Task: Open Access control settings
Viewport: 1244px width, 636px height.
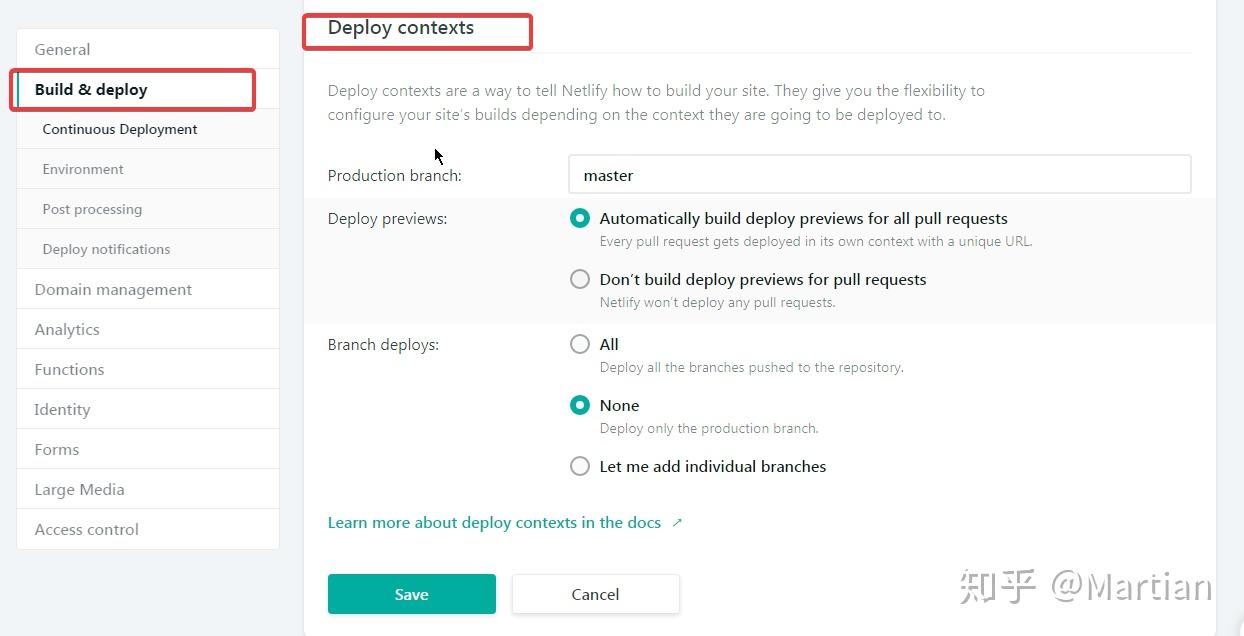Action: (x=87, y=529)
